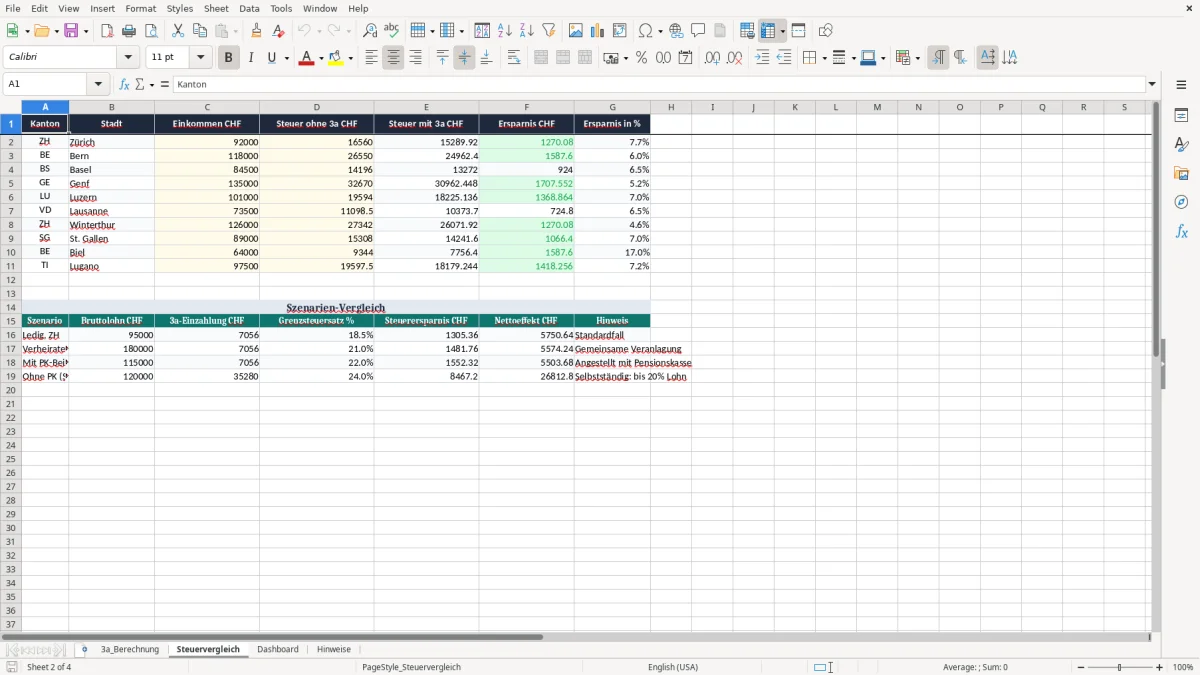Image resolution: width=1200 pixels, height=675 pixels.
Task: Open the Format menu
Action: [140, 8]
